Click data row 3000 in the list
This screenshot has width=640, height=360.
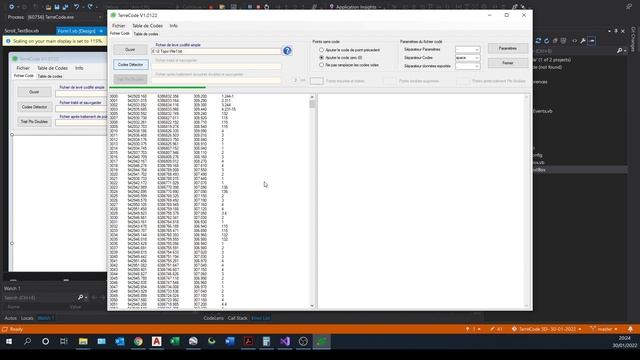(x=171, y=96)
